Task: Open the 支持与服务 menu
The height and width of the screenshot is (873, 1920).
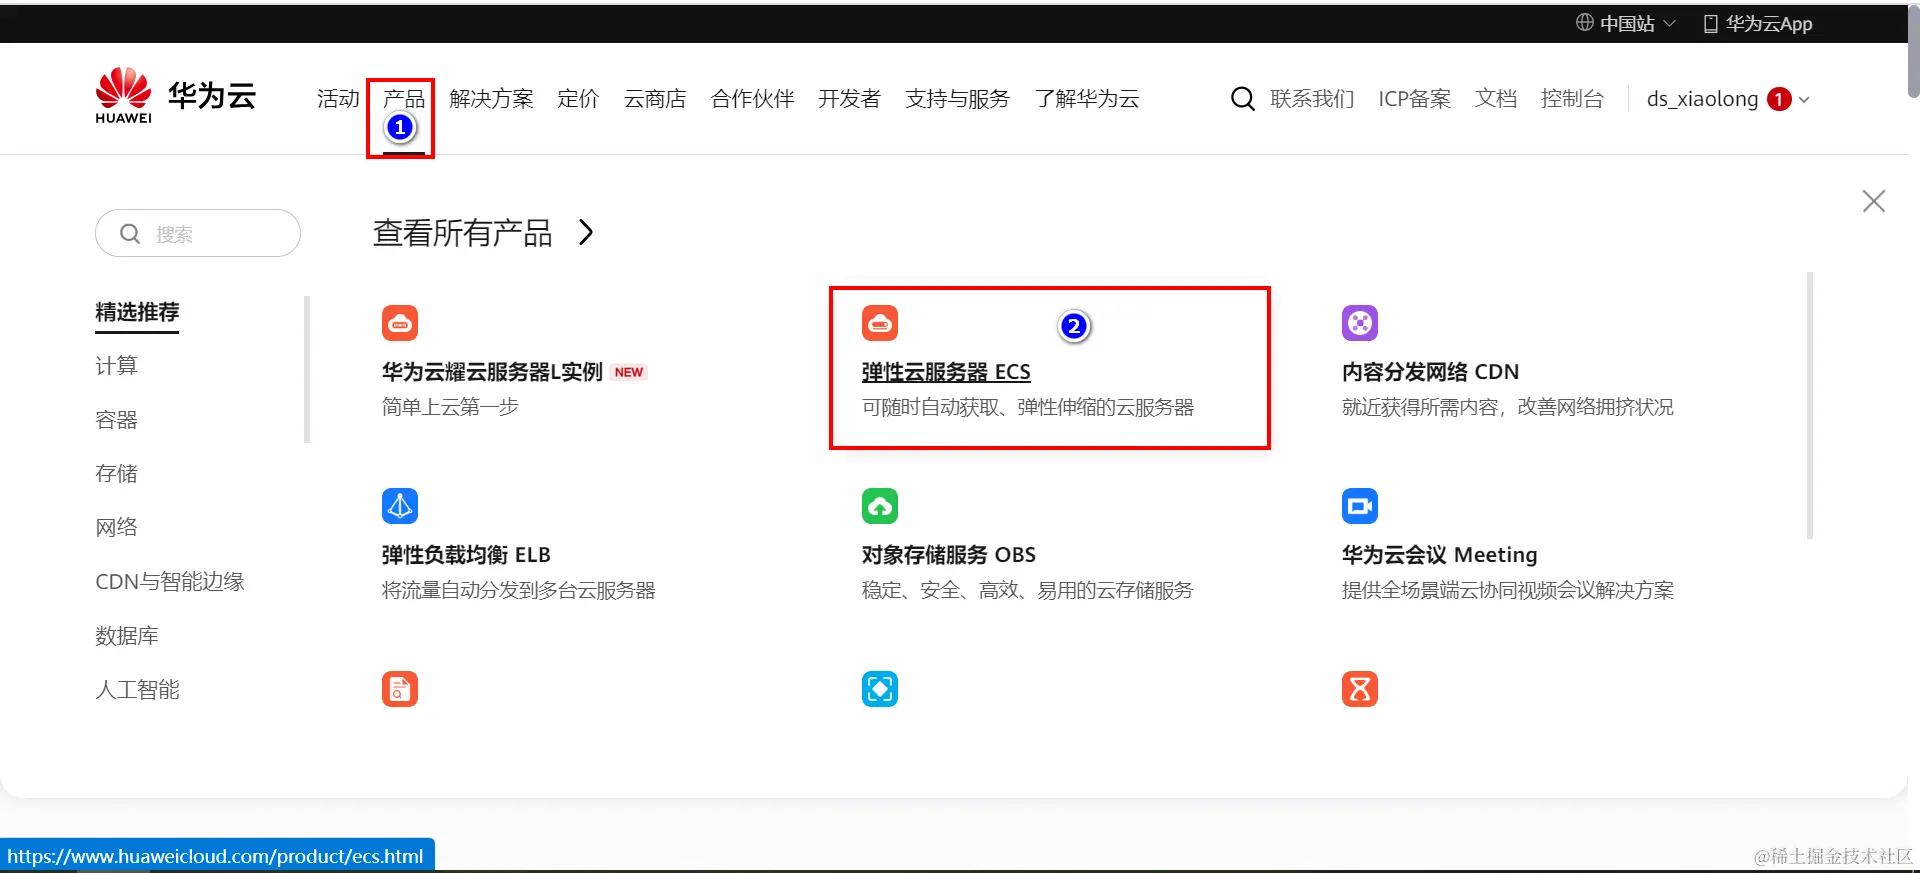Action: pos(957,99)
